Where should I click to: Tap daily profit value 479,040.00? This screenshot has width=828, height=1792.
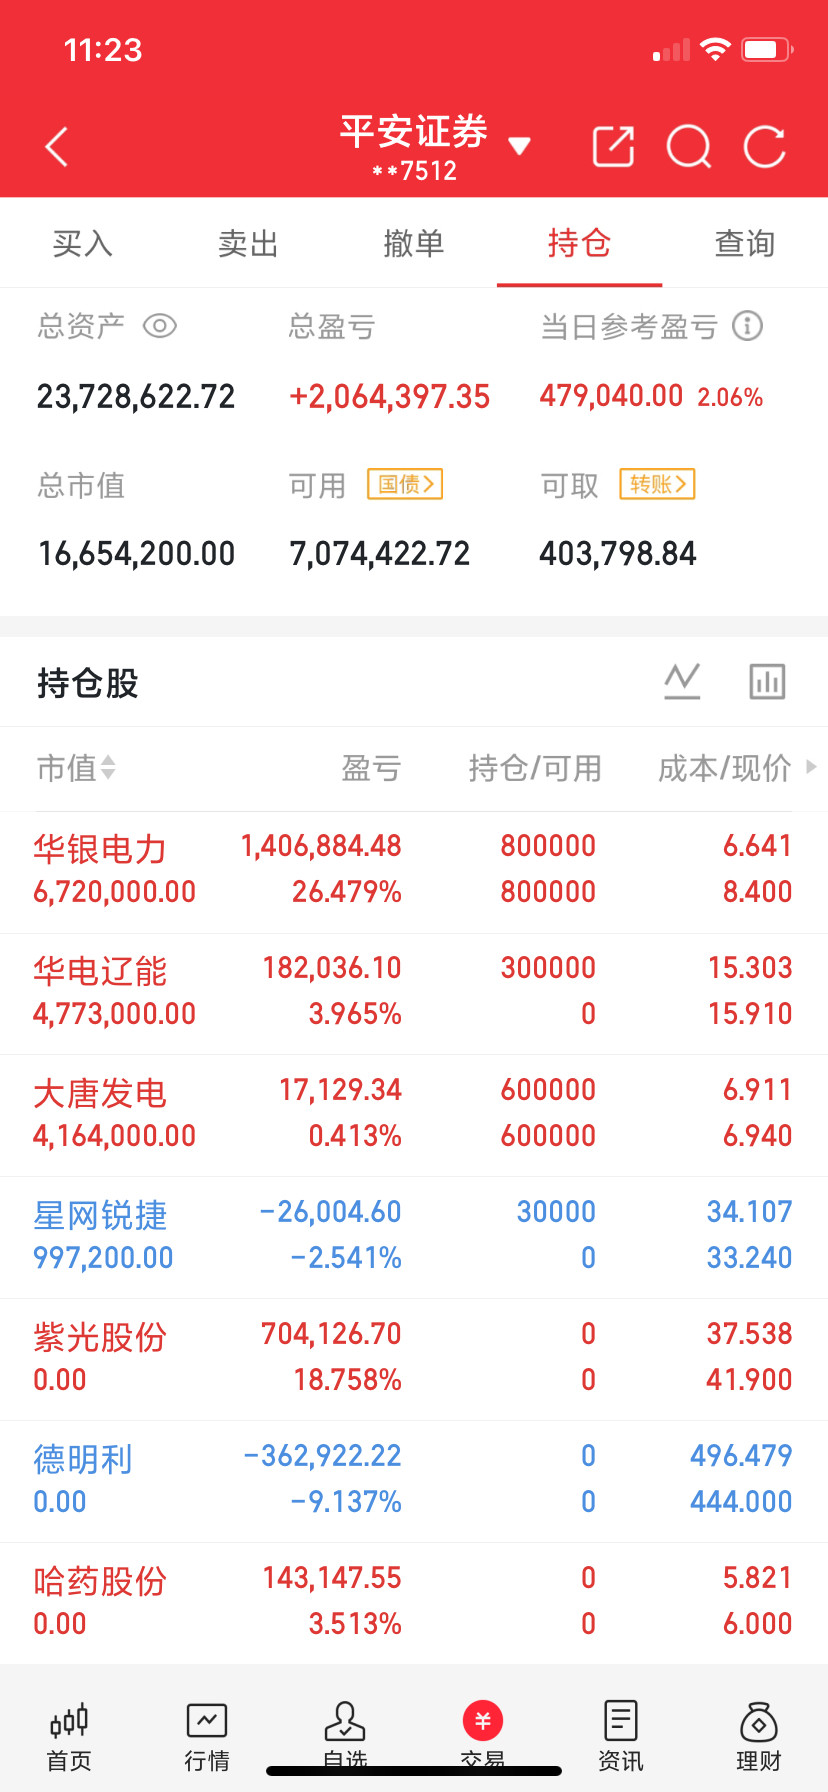[x=611, y=396]
